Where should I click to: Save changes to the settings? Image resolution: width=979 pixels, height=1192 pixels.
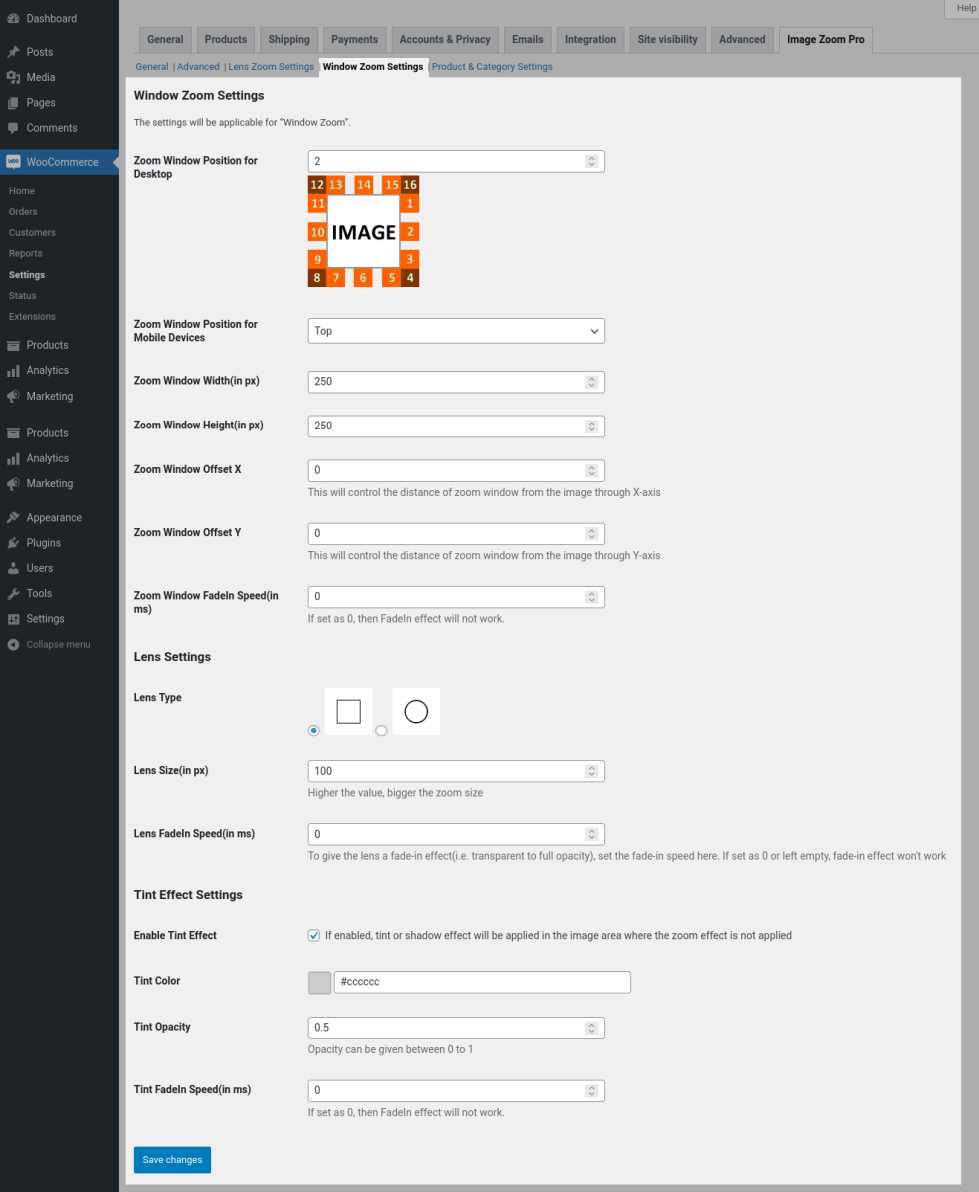173,1160
